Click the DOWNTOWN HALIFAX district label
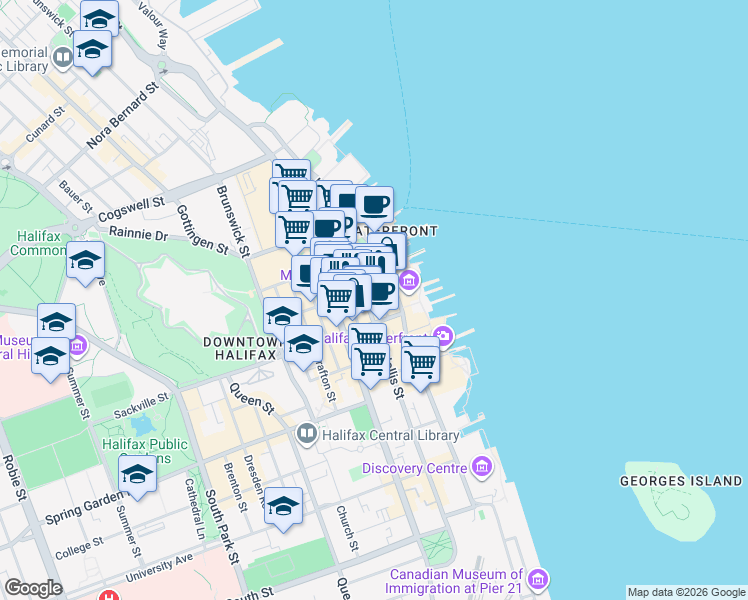 tap(241, 349)
